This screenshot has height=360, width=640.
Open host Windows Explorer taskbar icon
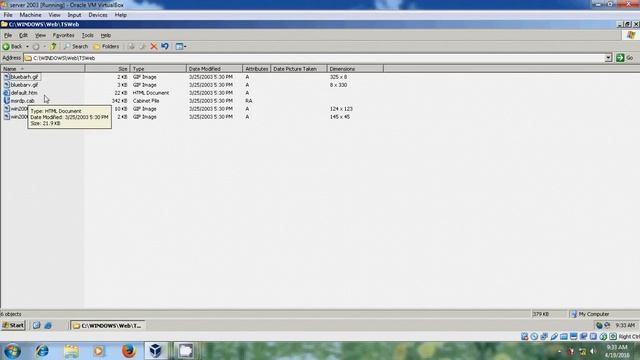coord(71,351)
